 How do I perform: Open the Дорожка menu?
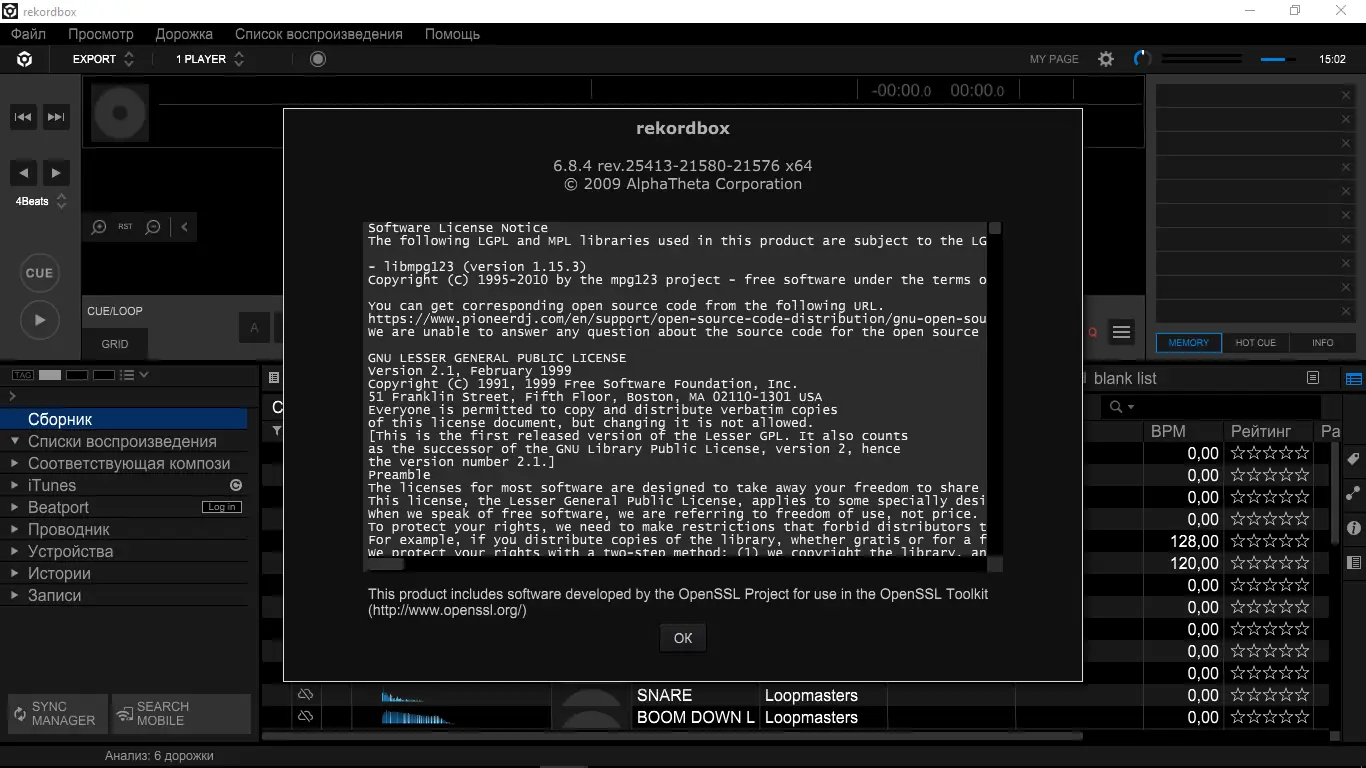[x=184, y=34]
